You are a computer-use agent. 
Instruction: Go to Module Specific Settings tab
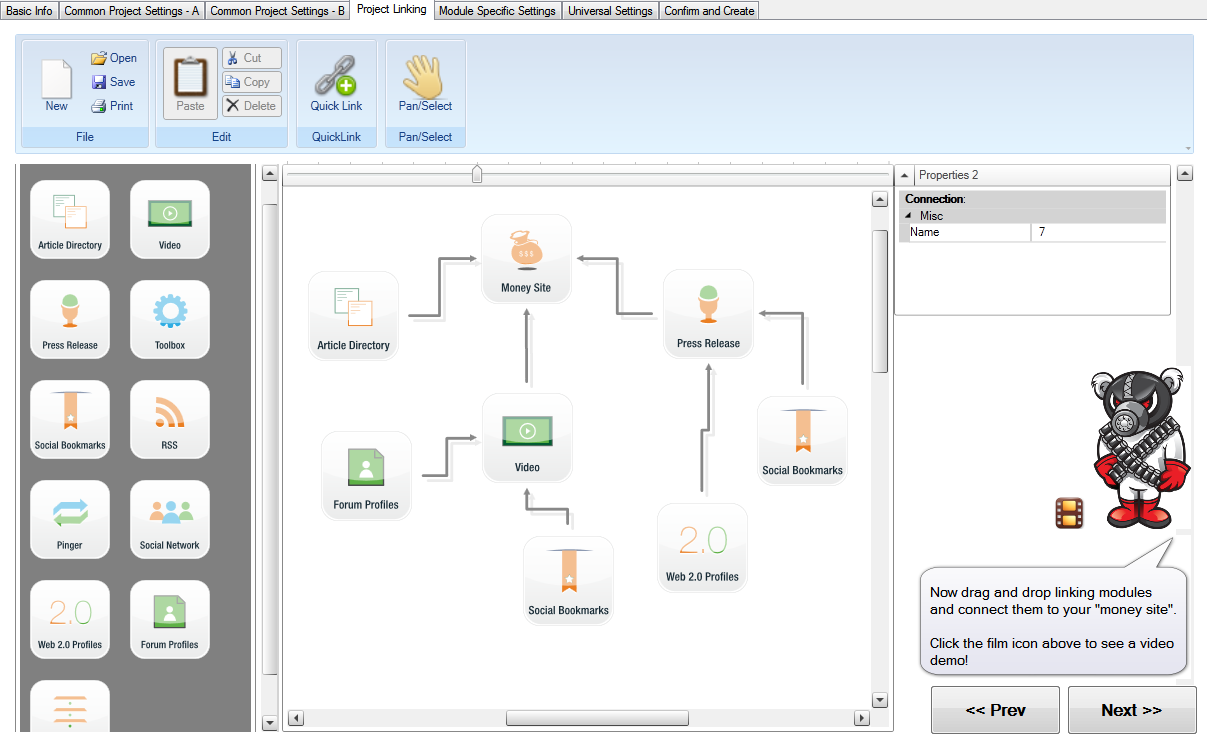point(497,11)
